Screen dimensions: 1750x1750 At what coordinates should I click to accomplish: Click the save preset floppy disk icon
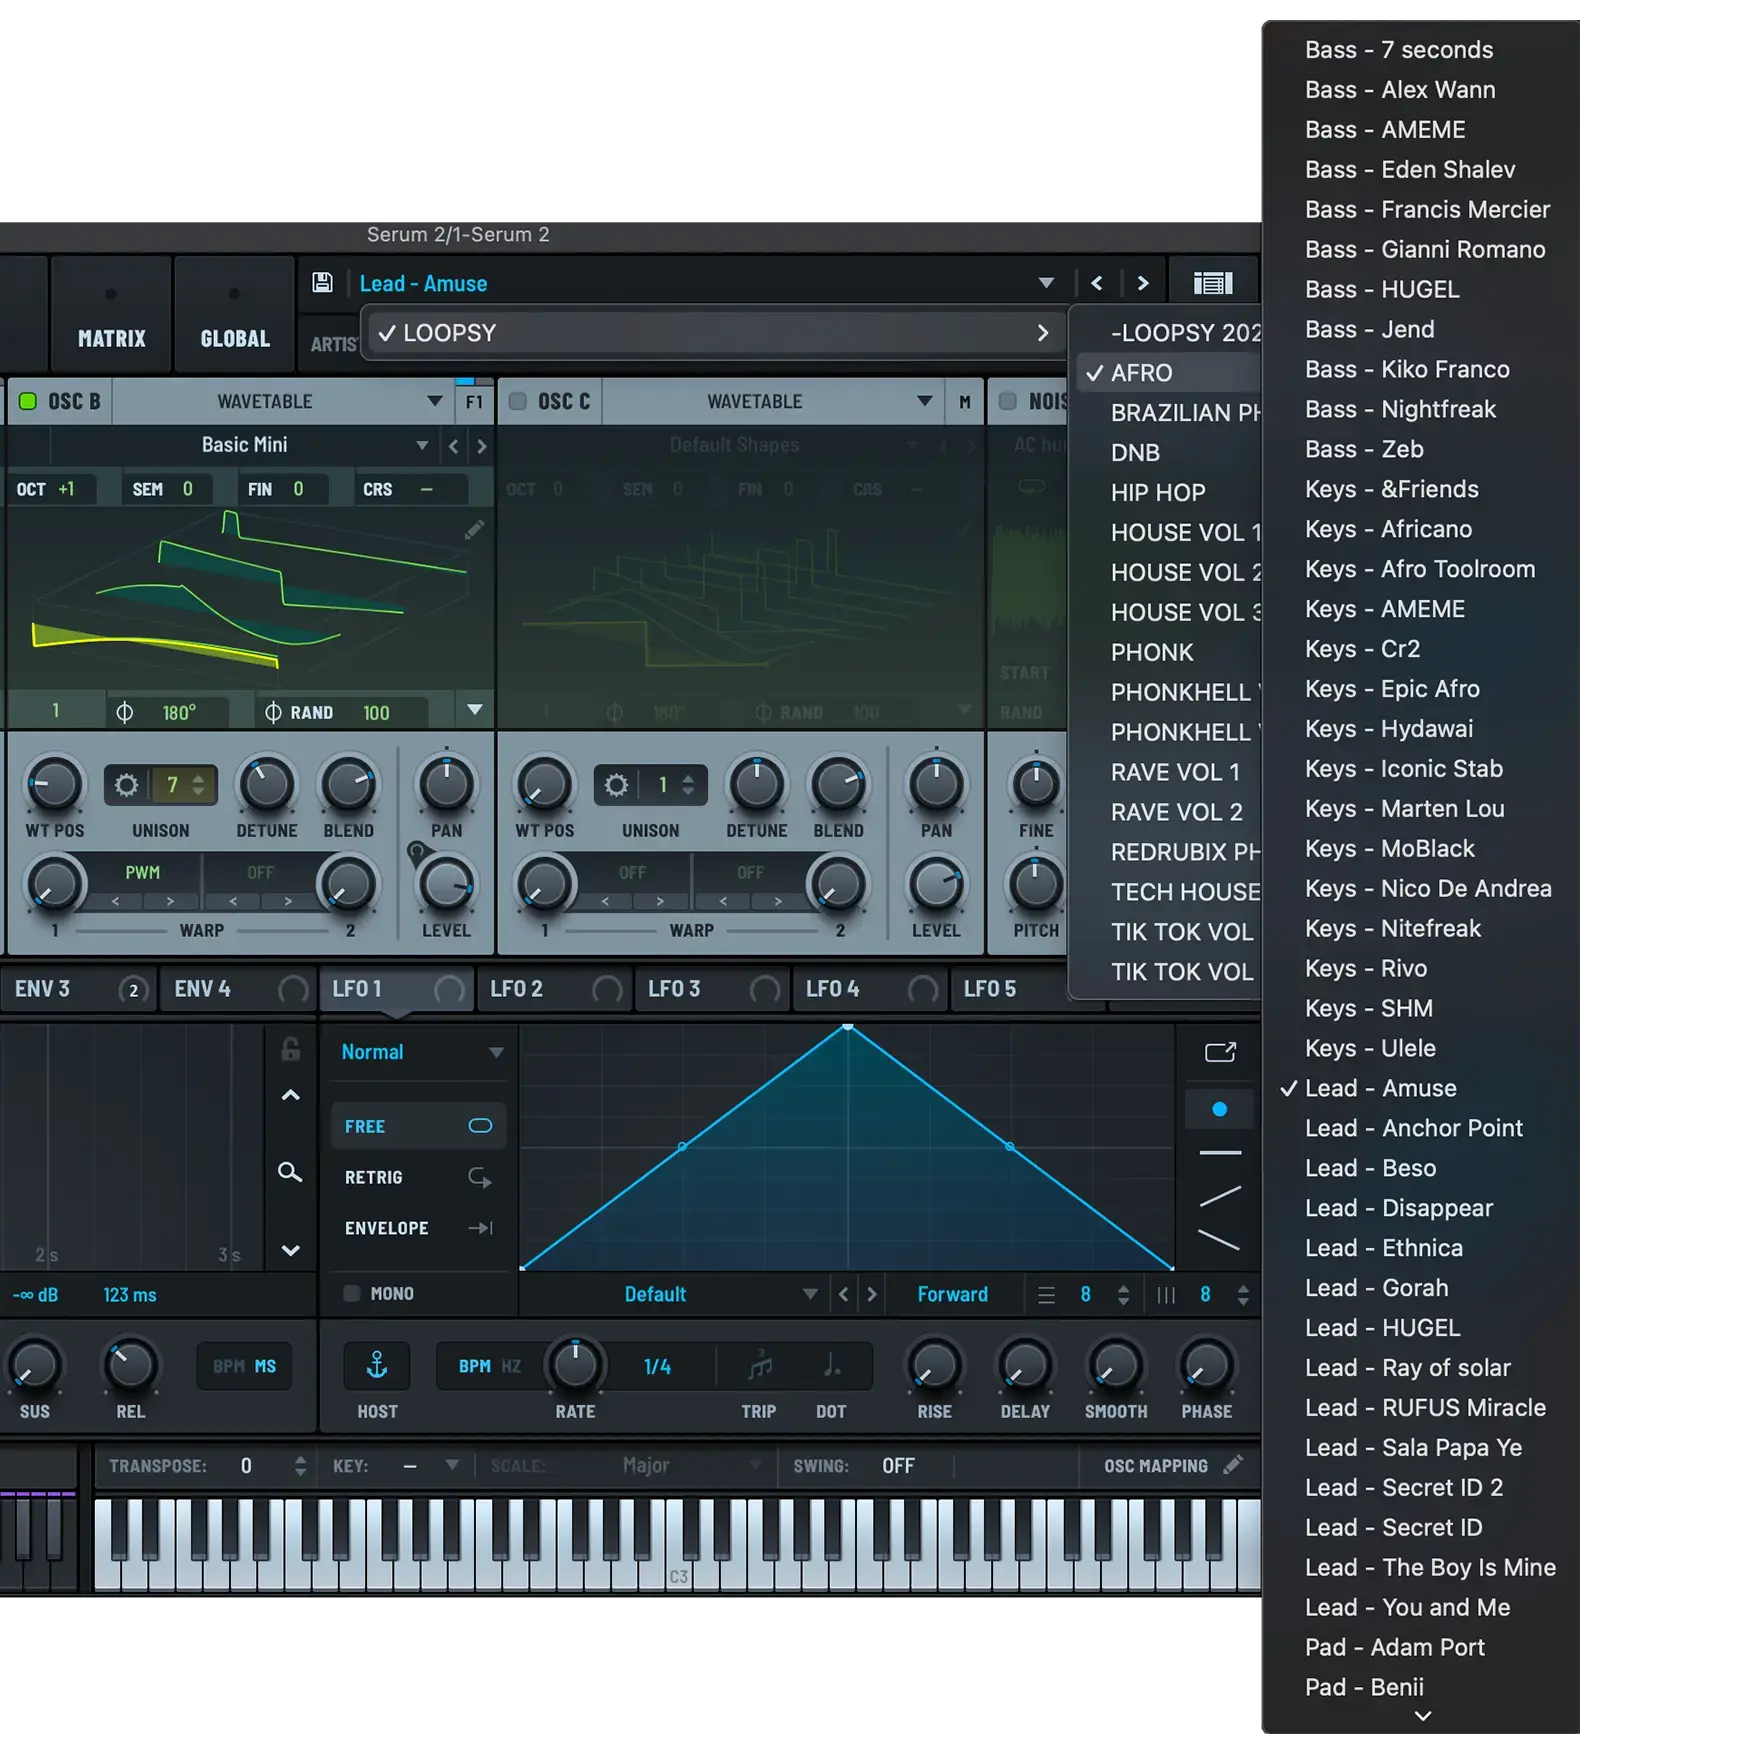click(322, 283)
